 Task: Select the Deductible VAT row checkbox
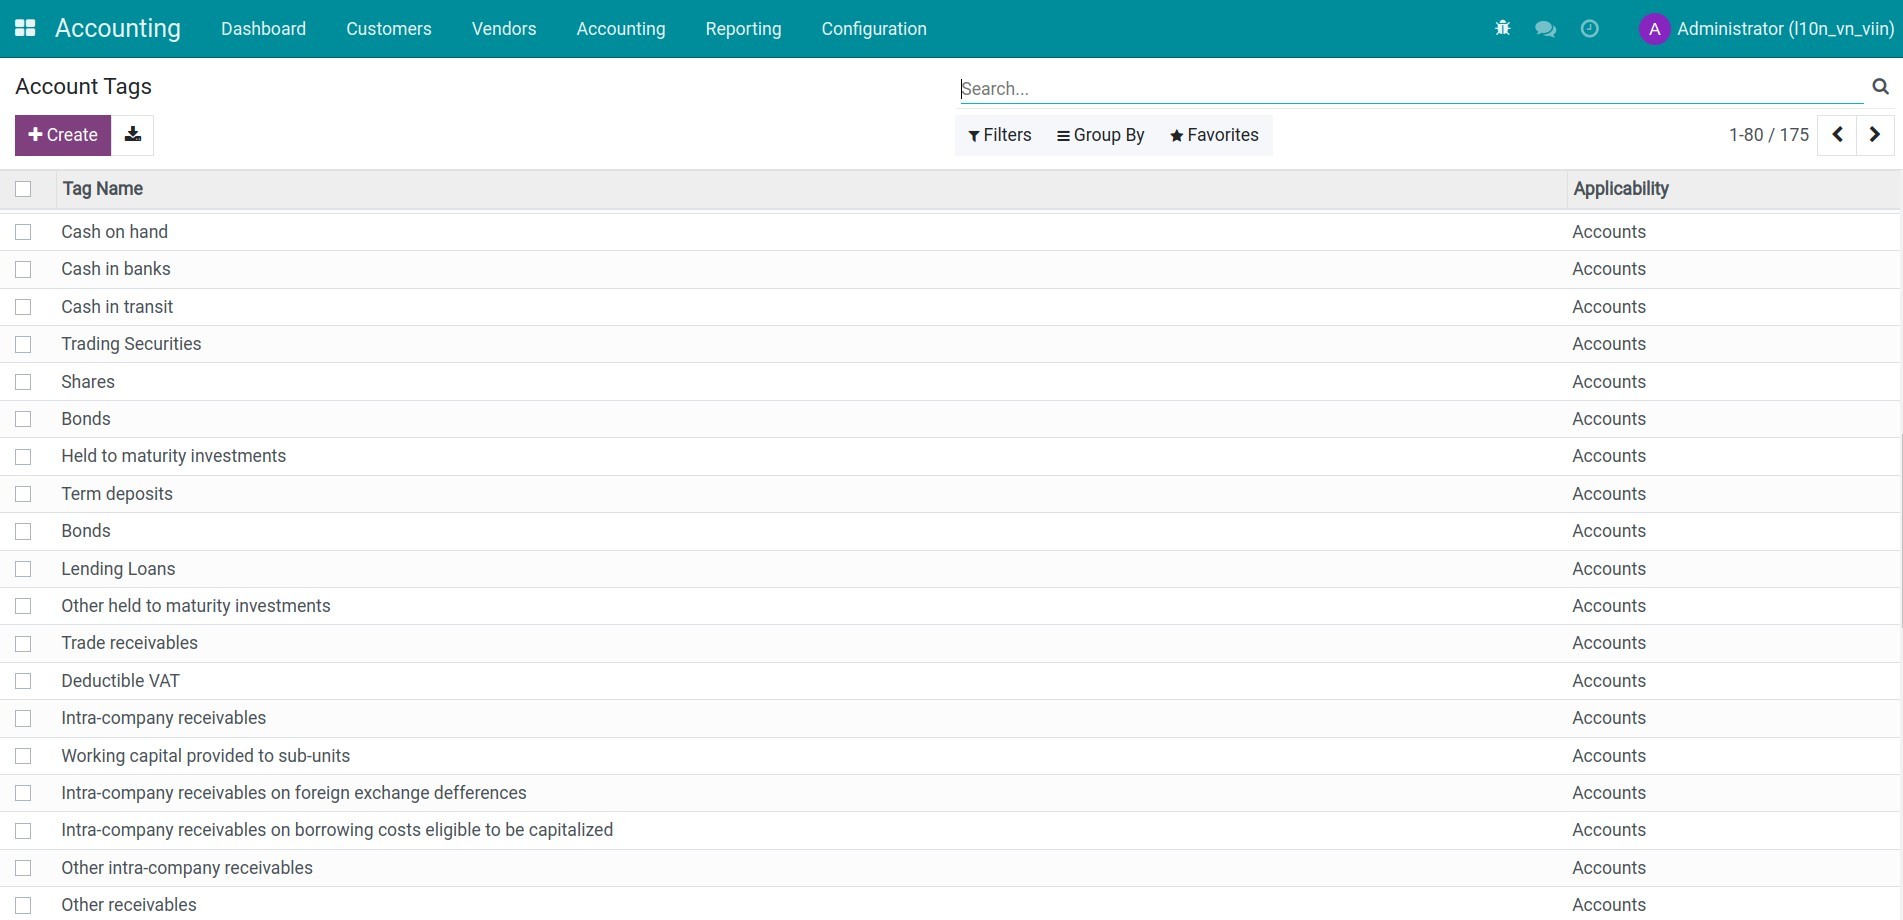click(23, 681)
